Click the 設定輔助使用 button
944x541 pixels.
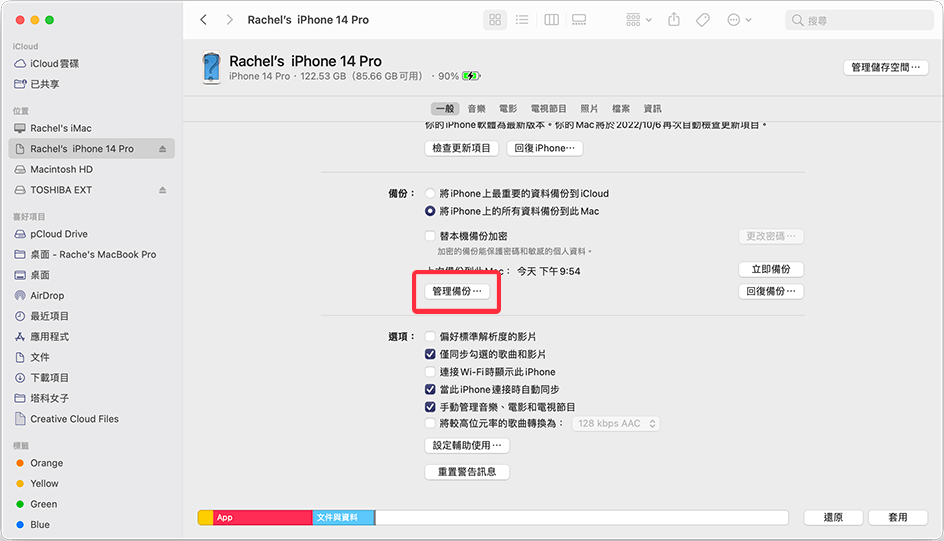(467, 445)
